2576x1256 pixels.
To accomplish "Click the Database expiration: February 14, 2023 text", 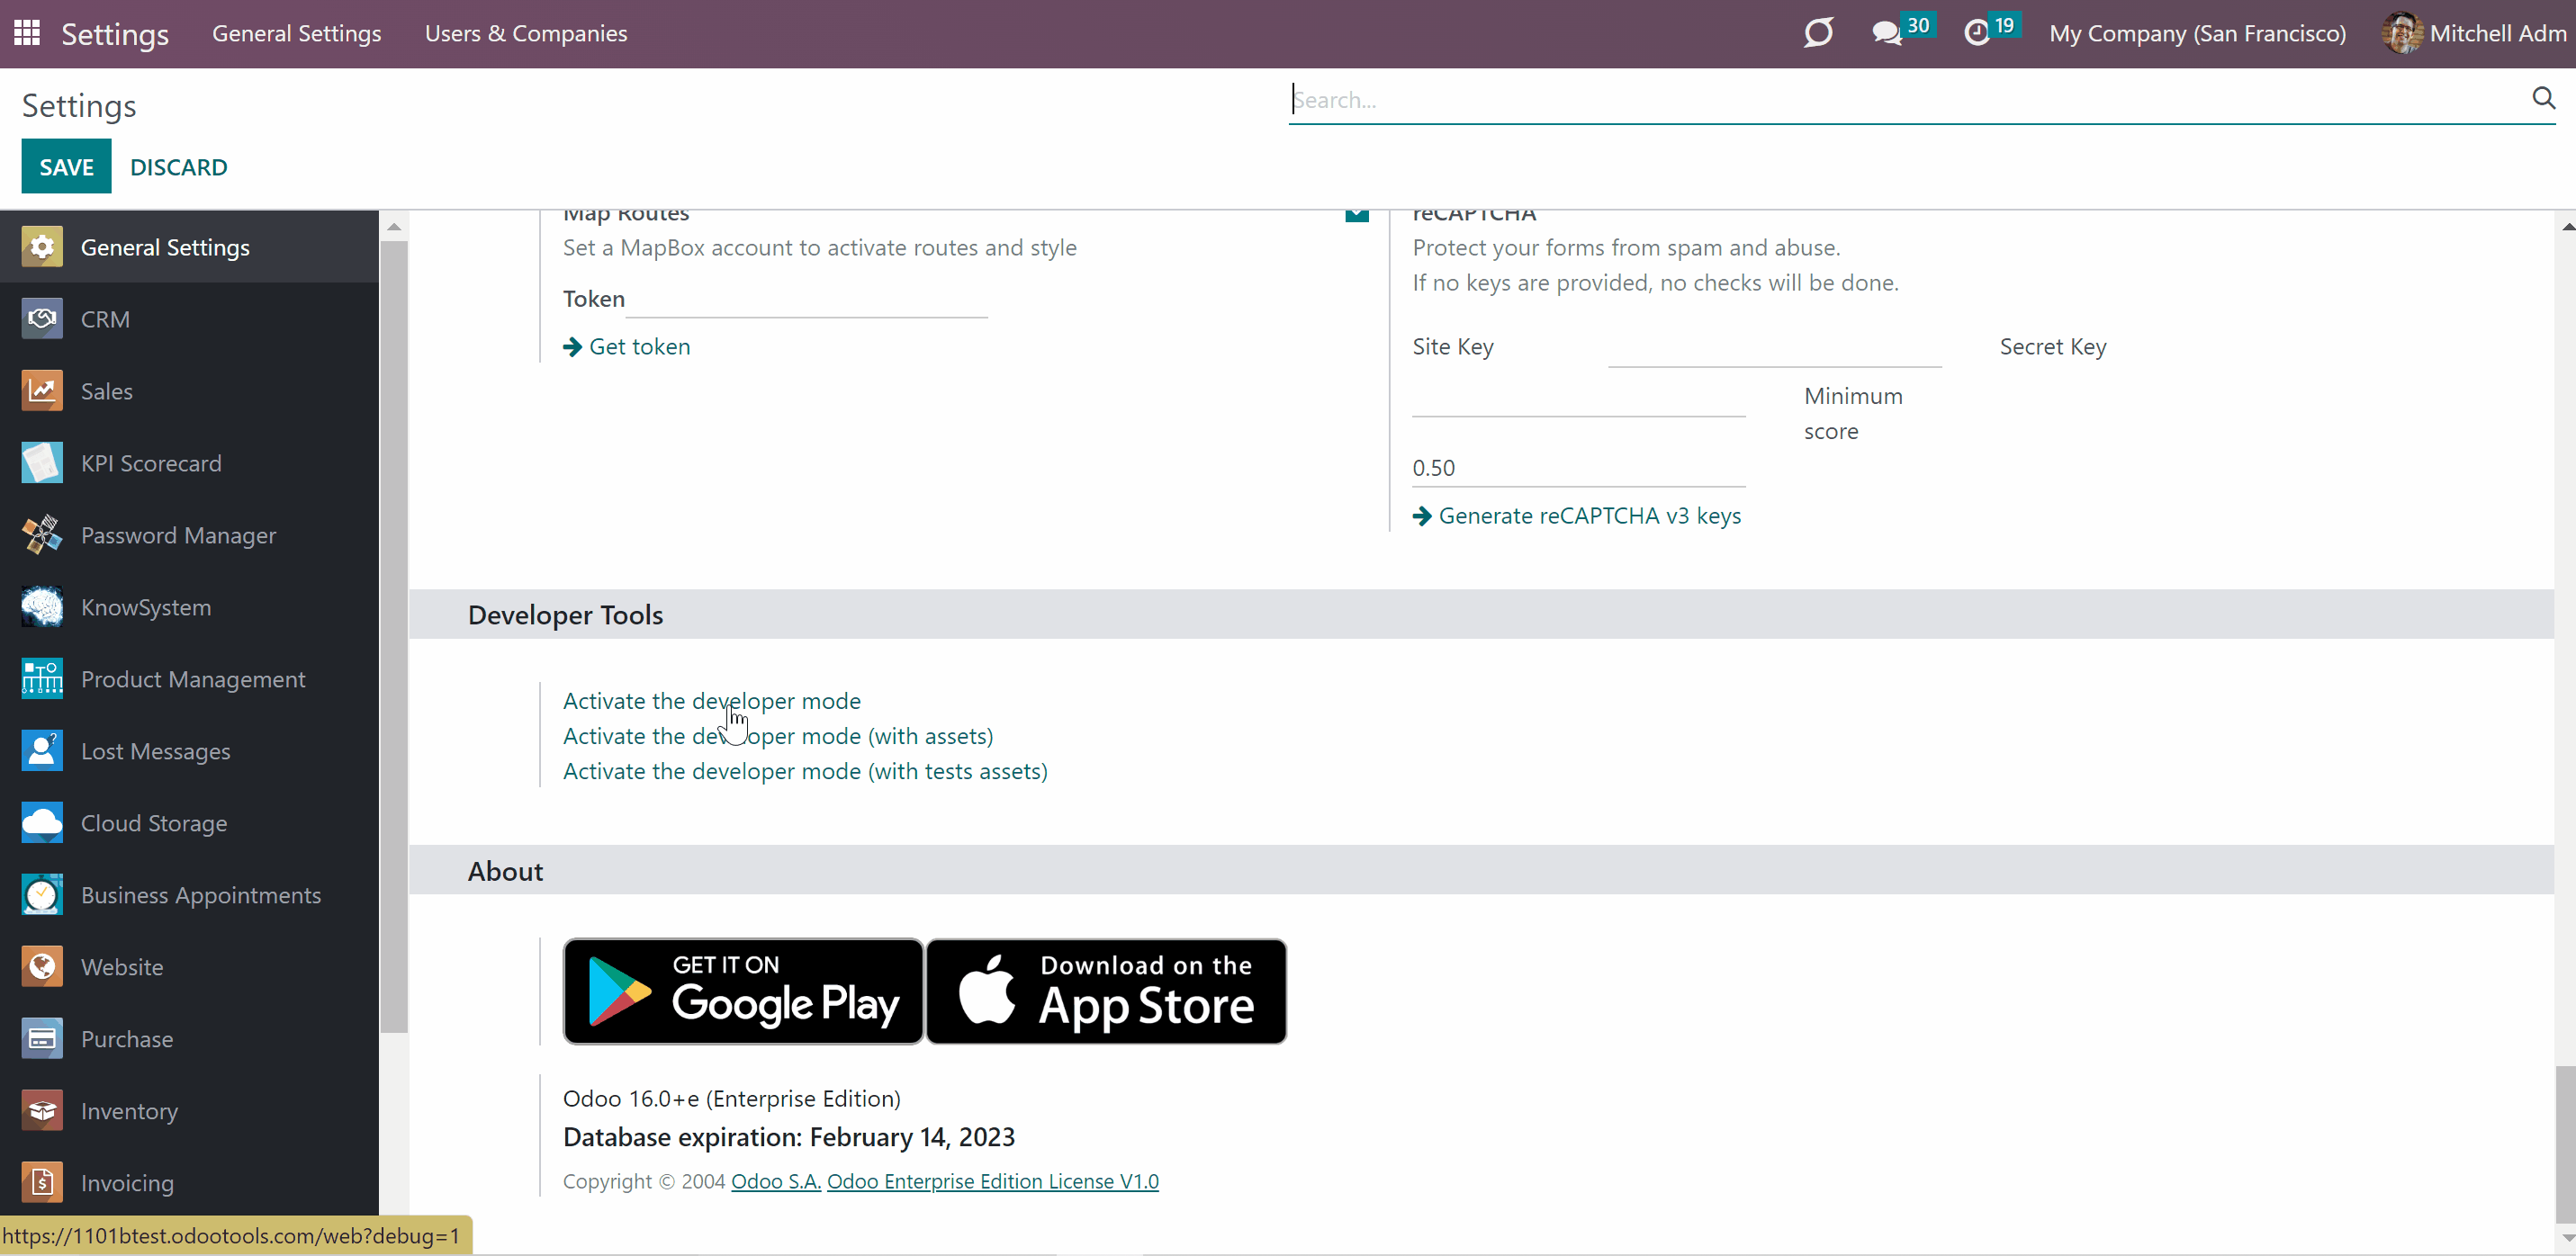I will (789, 1137).
